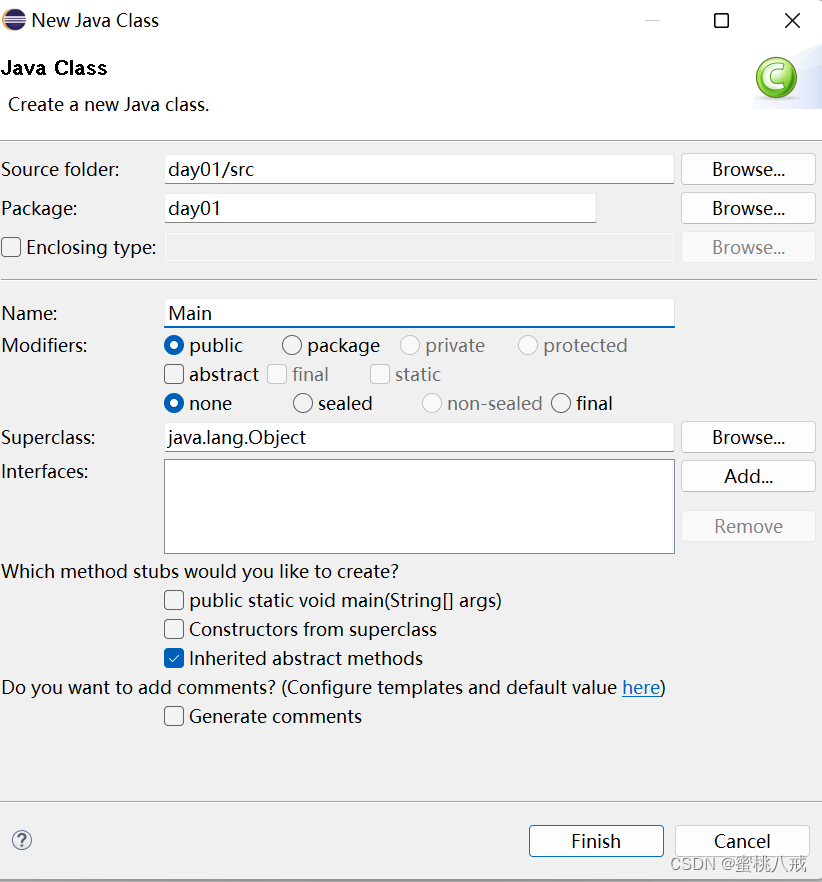The width and height of the screenshot is (822, 882).
Task: Enable Constructors from superclass option
Action: pos(174,629)
